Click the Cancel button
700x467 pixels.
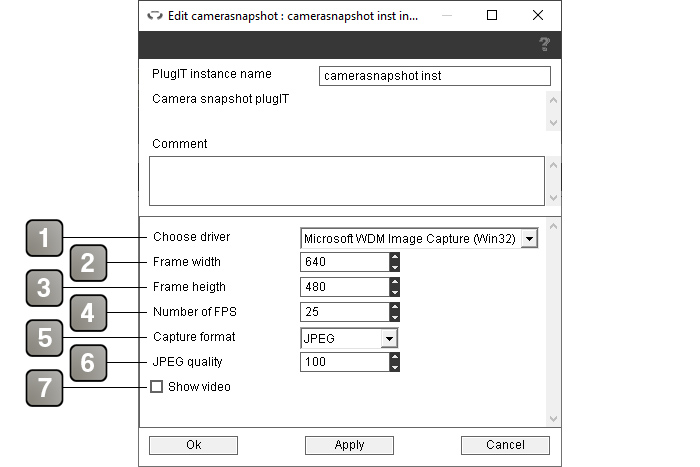505,445
